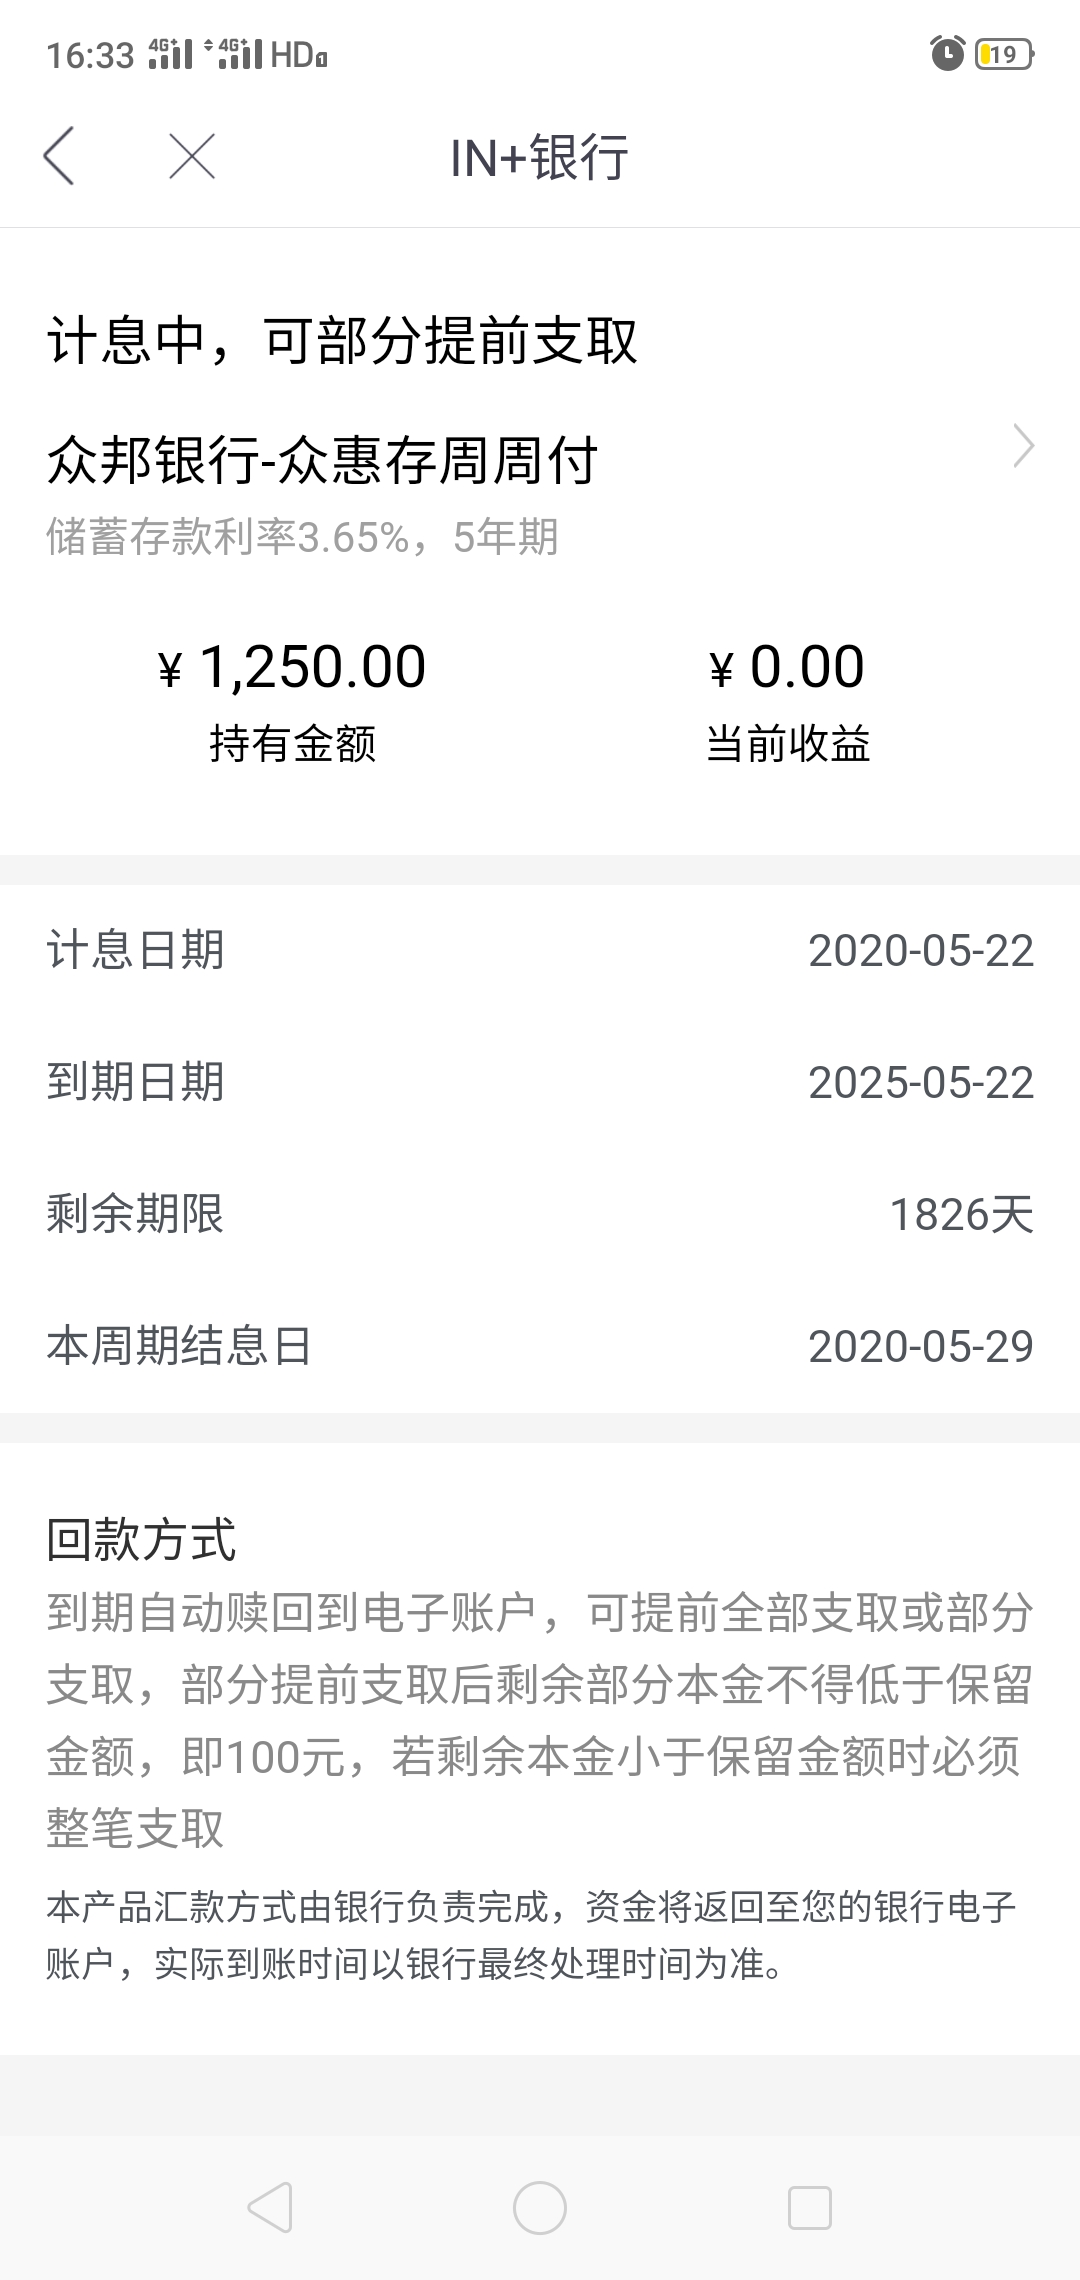Tap the first 4G signal bars icon
Image resolution: width=1080 pixels, height=2280 pixels.
tap(170, 54)
